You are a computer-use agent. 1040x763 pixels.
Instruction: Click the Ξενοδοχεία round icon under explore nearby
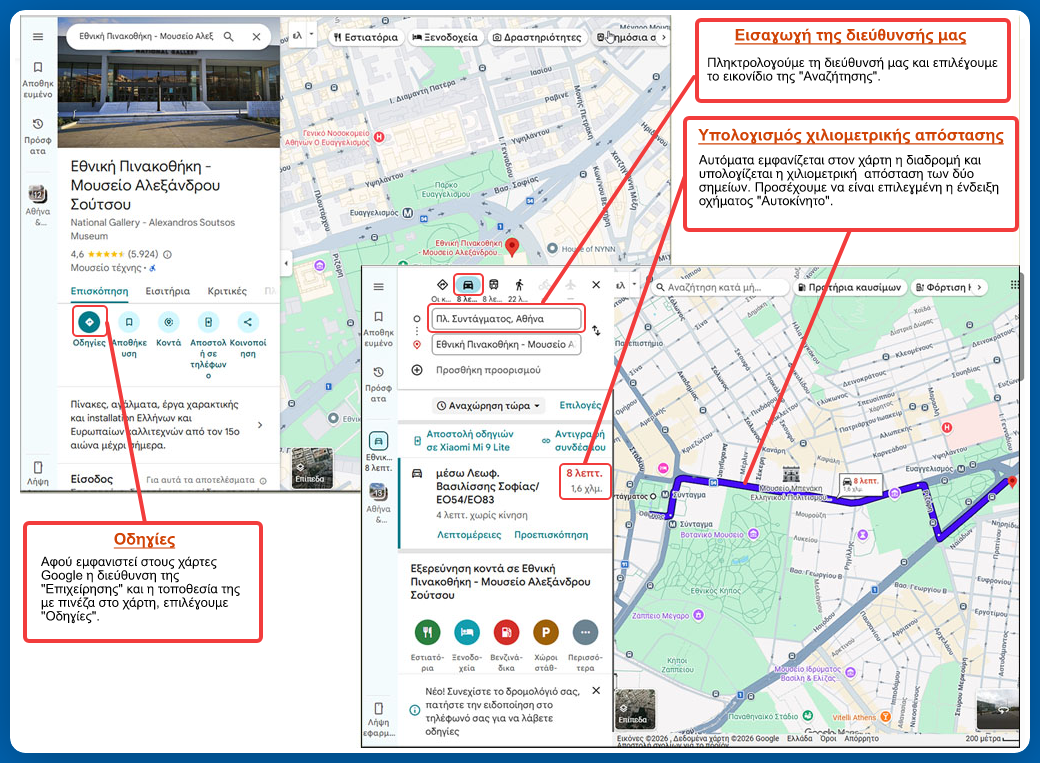point(467,632)
